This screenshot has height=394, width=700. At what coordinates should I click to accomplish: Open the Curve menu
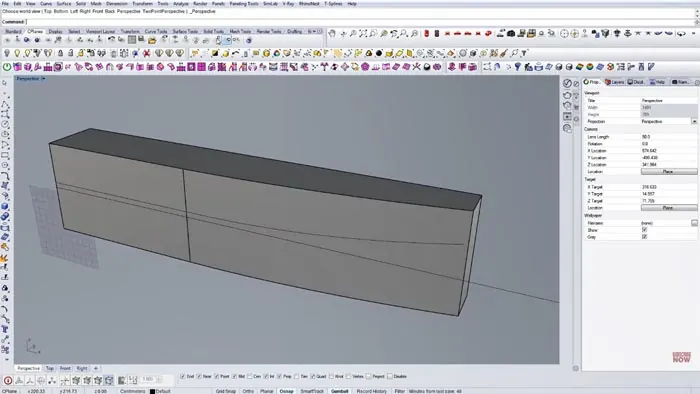[46, 4]
